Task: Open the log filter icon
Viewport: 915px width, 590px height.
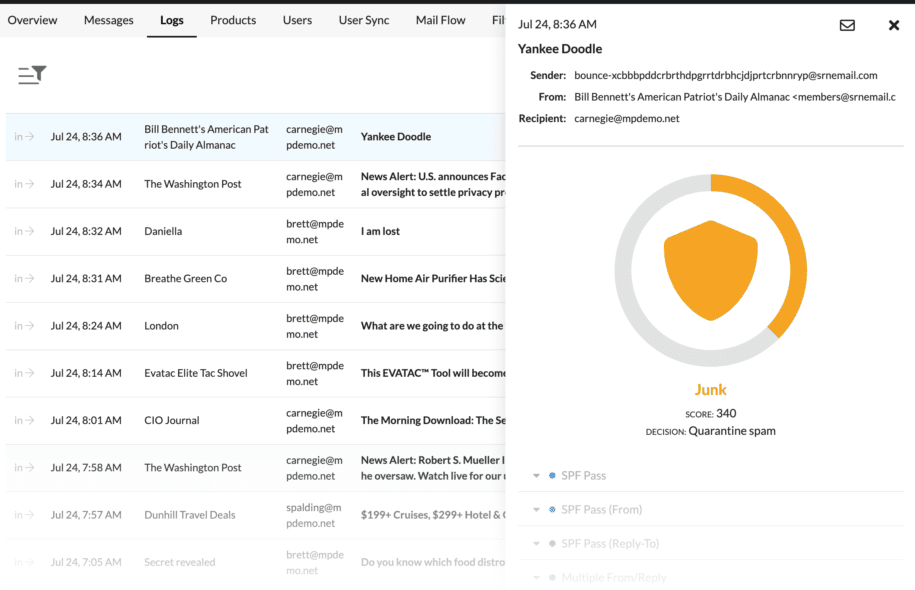Action: point(32,75)
